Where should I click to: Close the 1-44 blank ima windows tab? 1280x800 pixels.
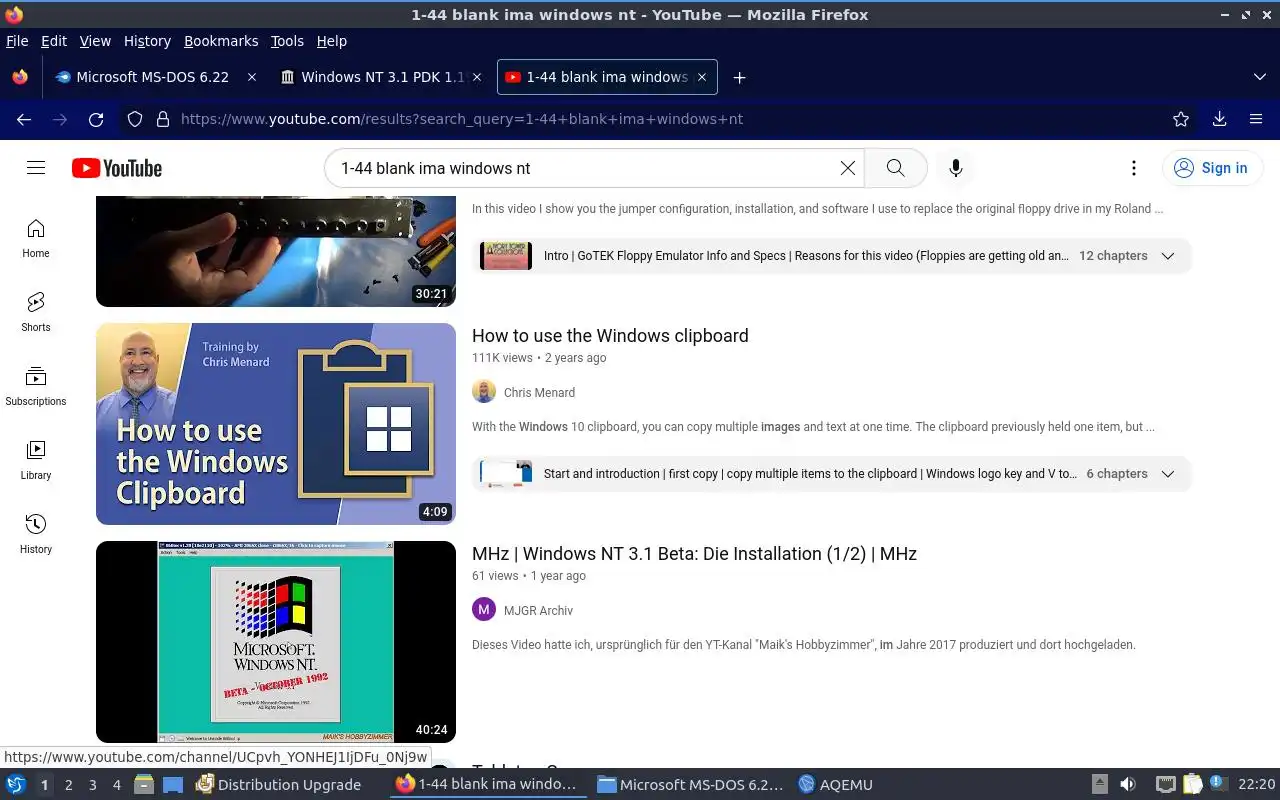(702, 77)
